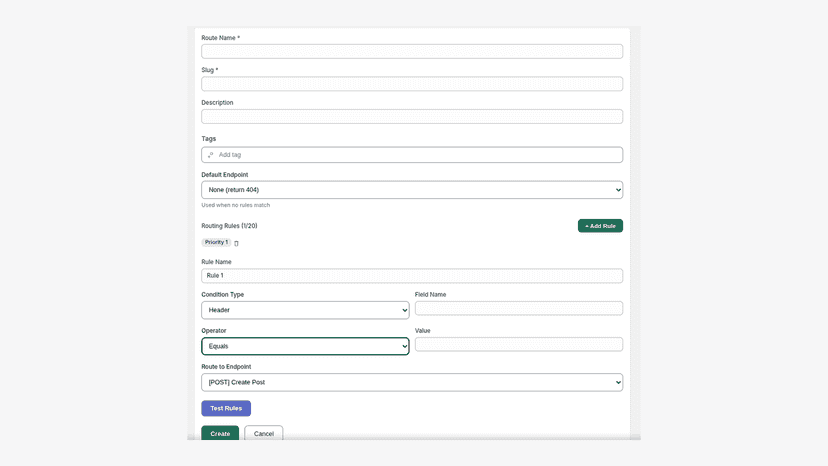Open the Default Endpoint dropdown

(412, 190)
